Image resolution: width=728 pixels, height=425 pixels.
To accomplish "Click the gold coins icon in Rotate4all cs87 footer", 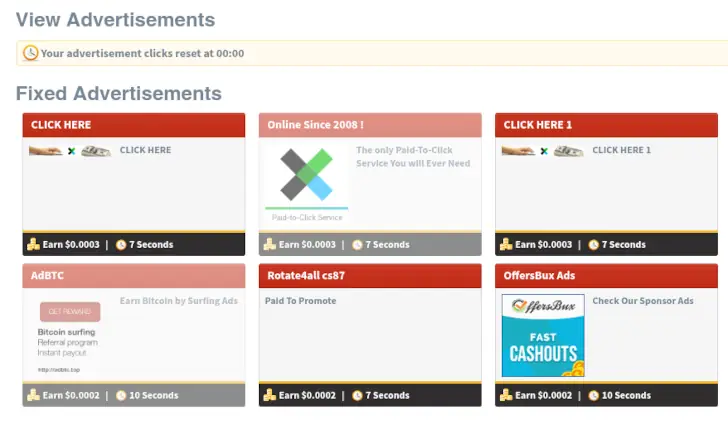I will coord(270,395).
